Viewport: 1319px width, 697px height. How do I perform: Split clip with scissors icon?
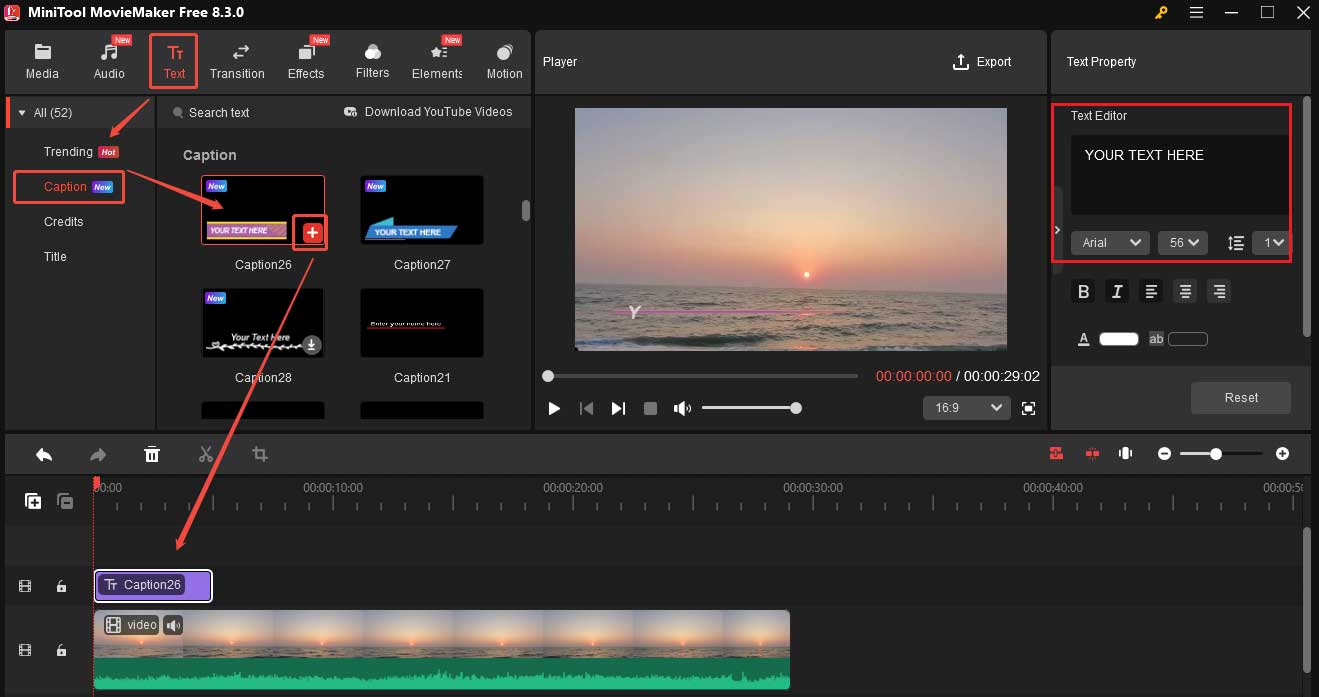[206, 454]
